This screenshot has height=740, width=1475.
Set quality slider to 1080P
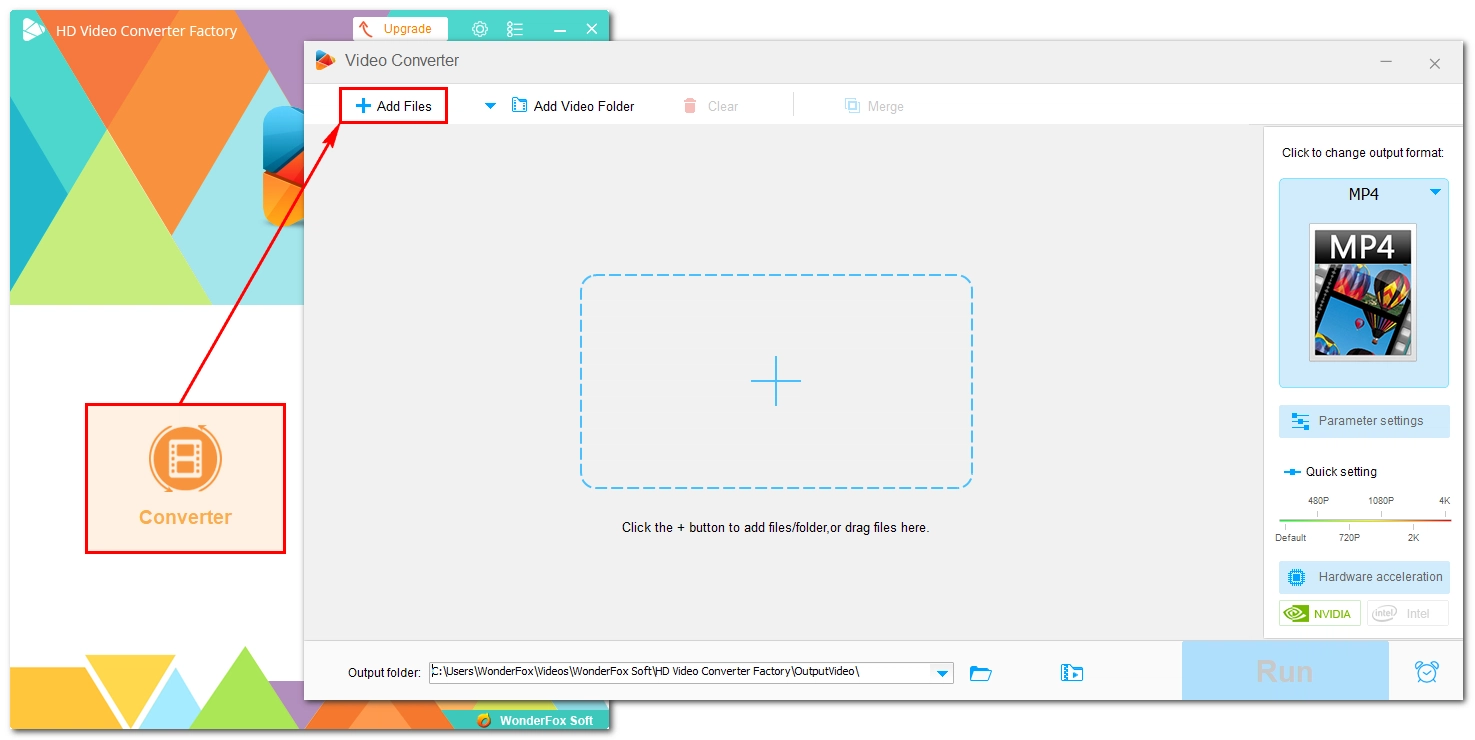click(1381, 520)
